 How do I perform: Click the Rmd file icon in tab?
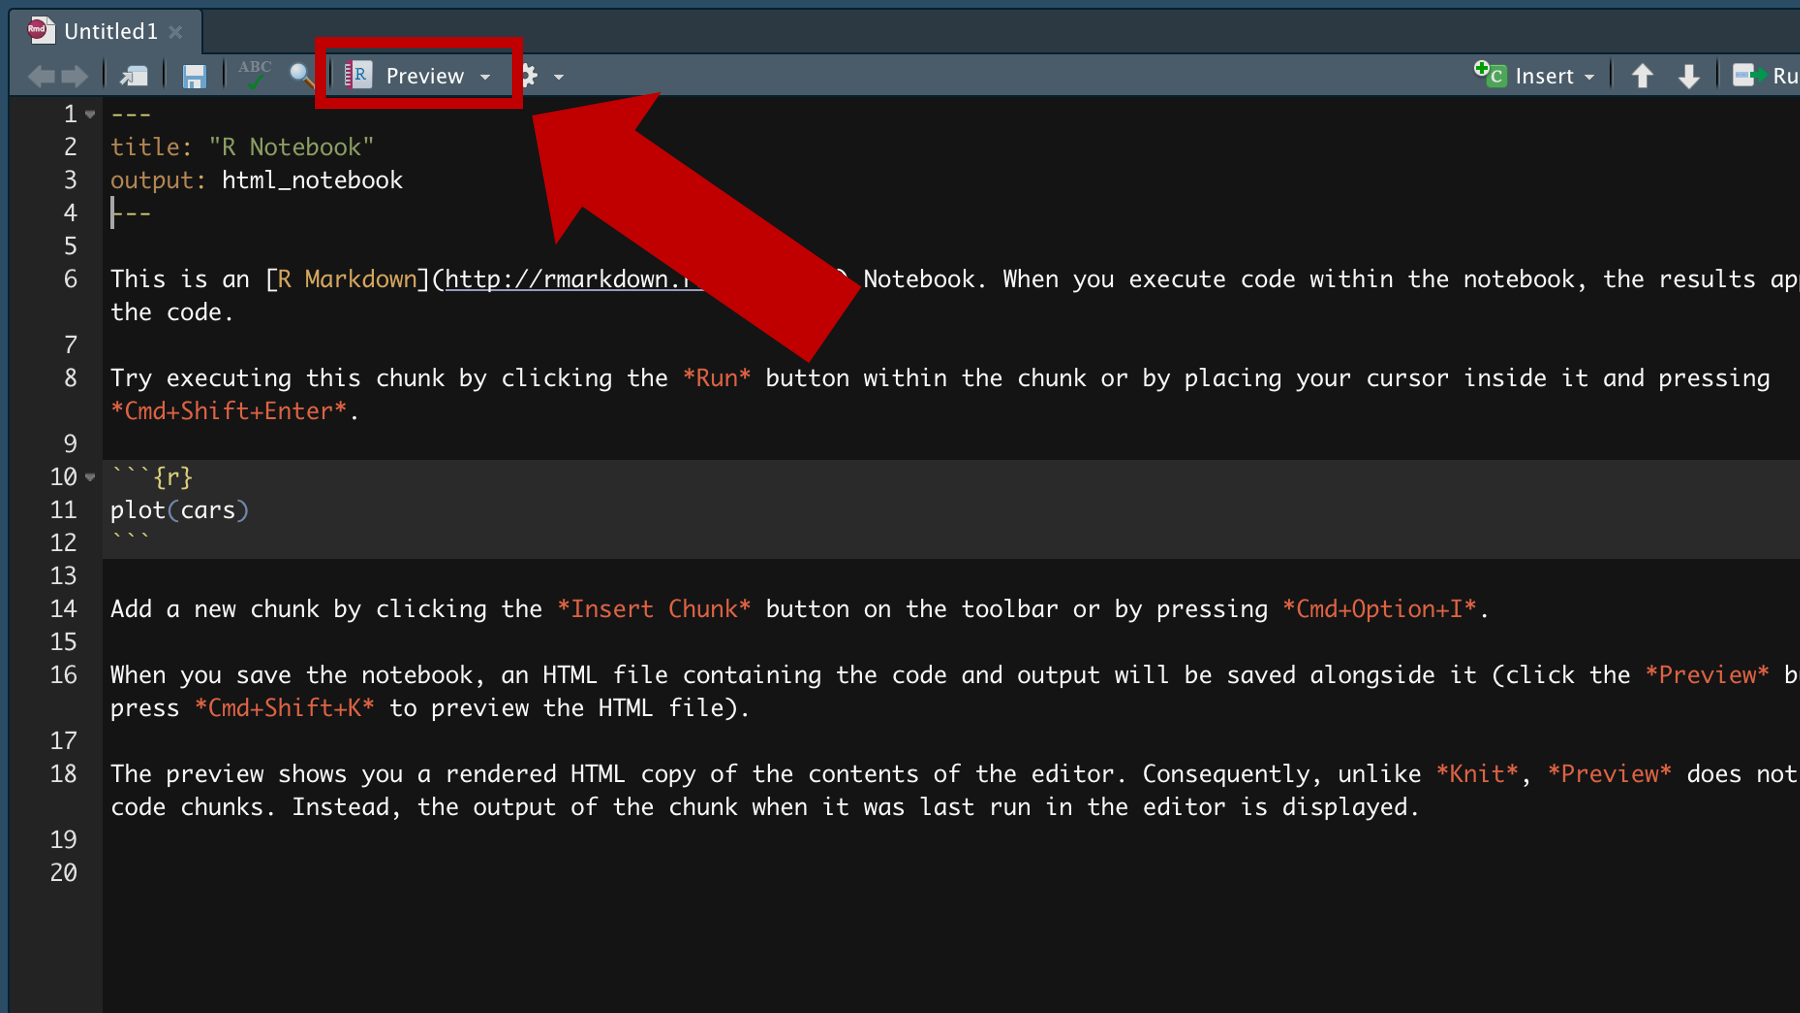point(40,30)
